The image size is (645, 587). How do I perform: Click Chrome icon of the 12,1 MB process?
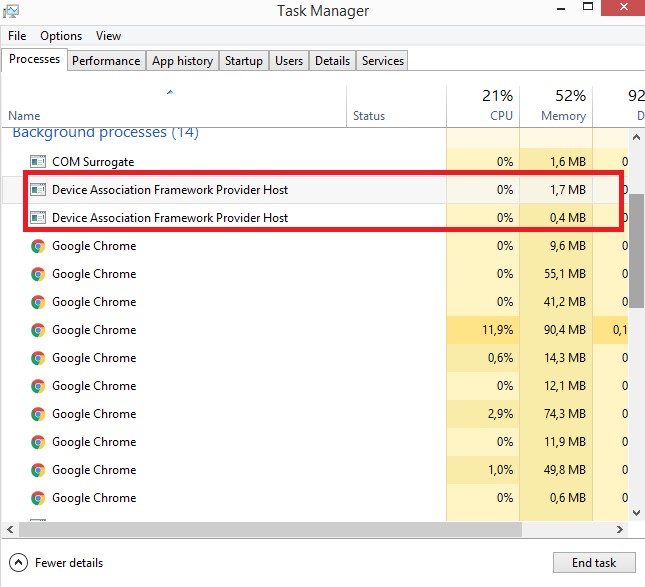38,386
